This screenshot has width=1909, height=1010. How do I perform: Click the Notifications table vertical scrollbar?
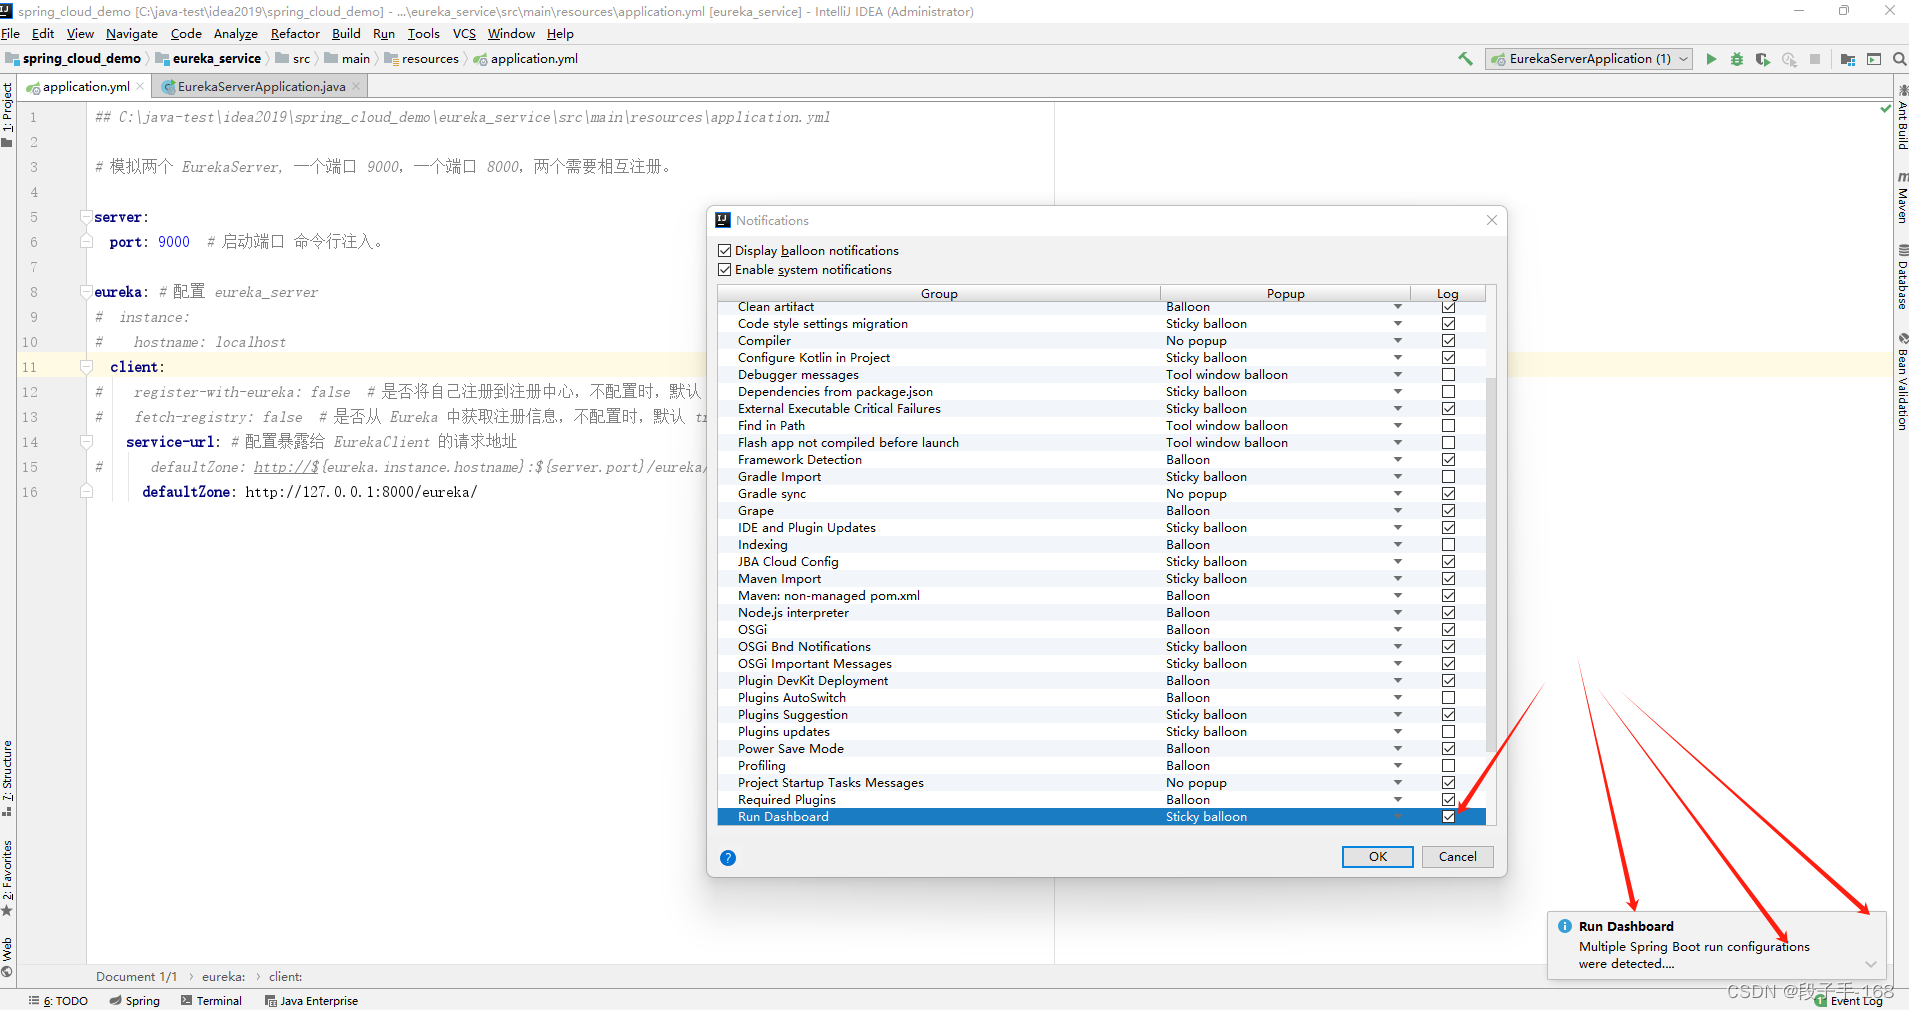click(1491, 565)
